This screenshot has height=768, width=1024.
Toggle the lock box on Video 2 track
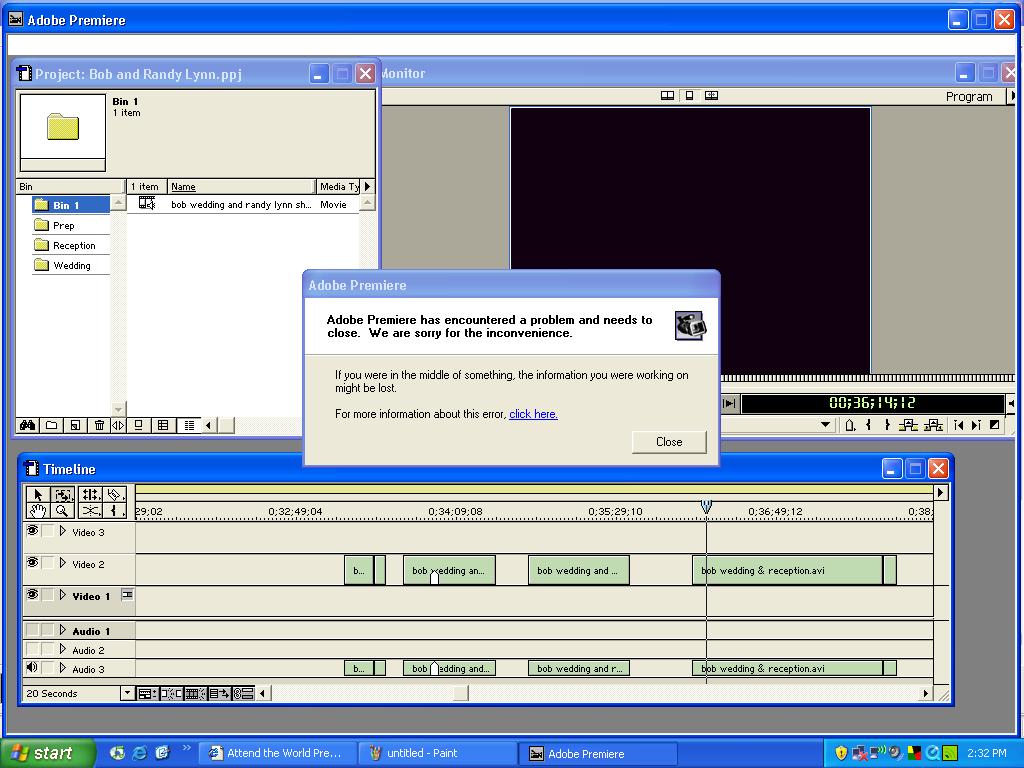click(x=48, y=563)
